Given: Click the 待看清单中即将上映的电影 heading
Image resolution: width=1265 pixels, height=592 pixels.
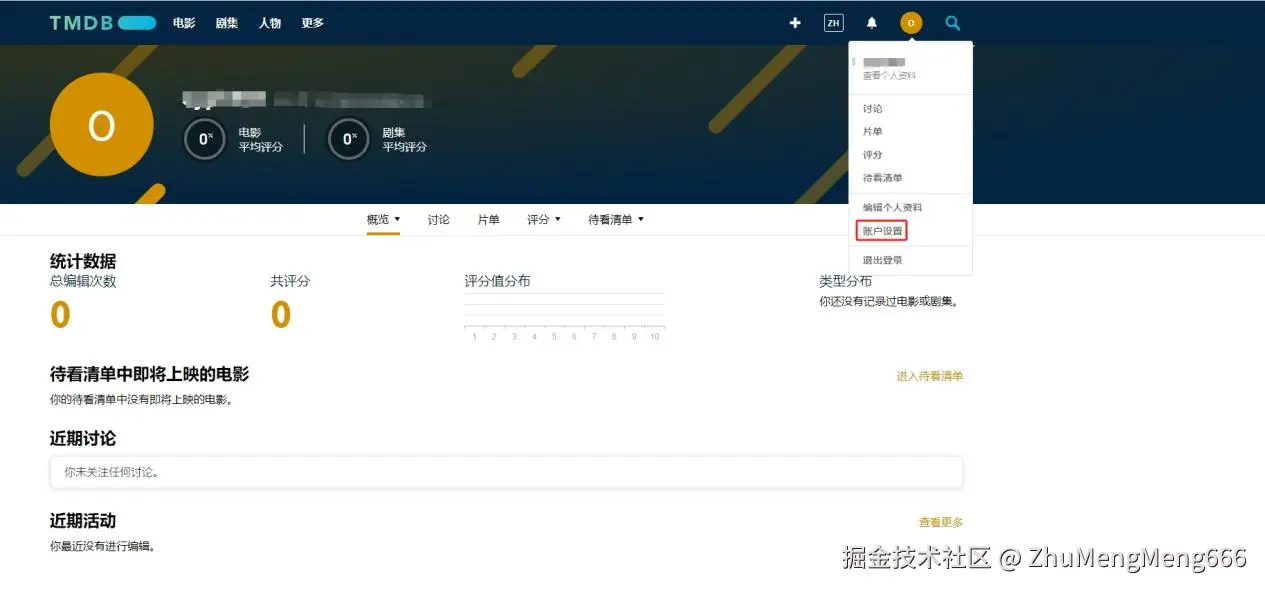Looking at the screenshot, I should pyautogui.click(x=149, y=375).
